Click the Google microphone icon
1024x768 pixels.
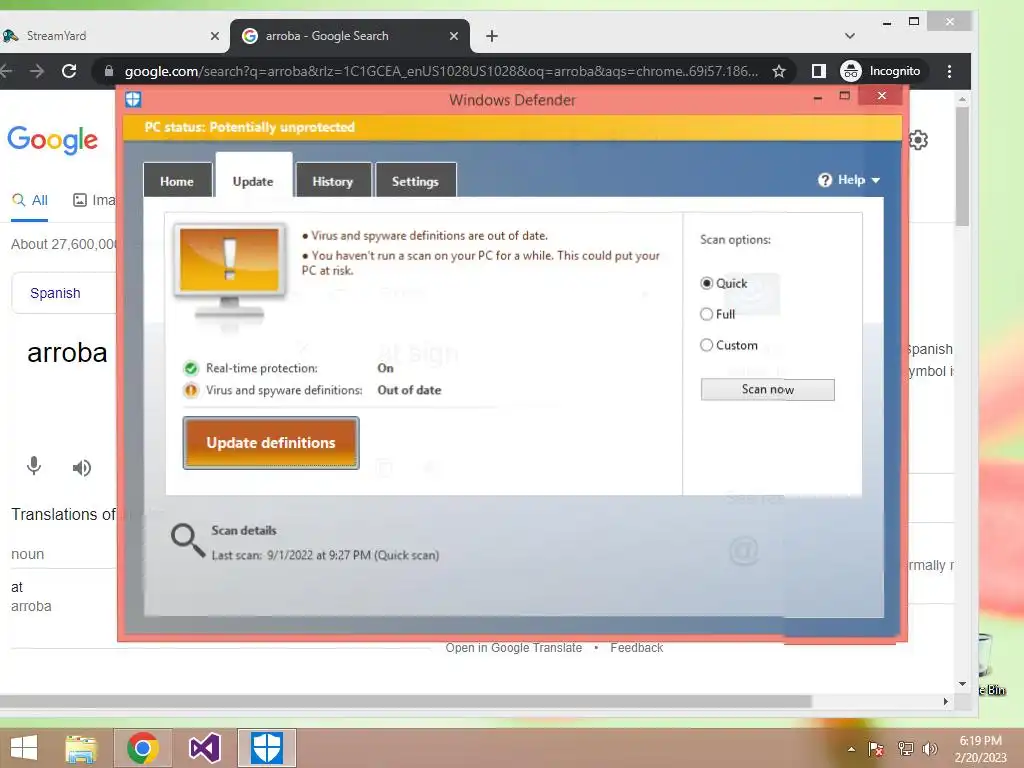click(34, 466)
